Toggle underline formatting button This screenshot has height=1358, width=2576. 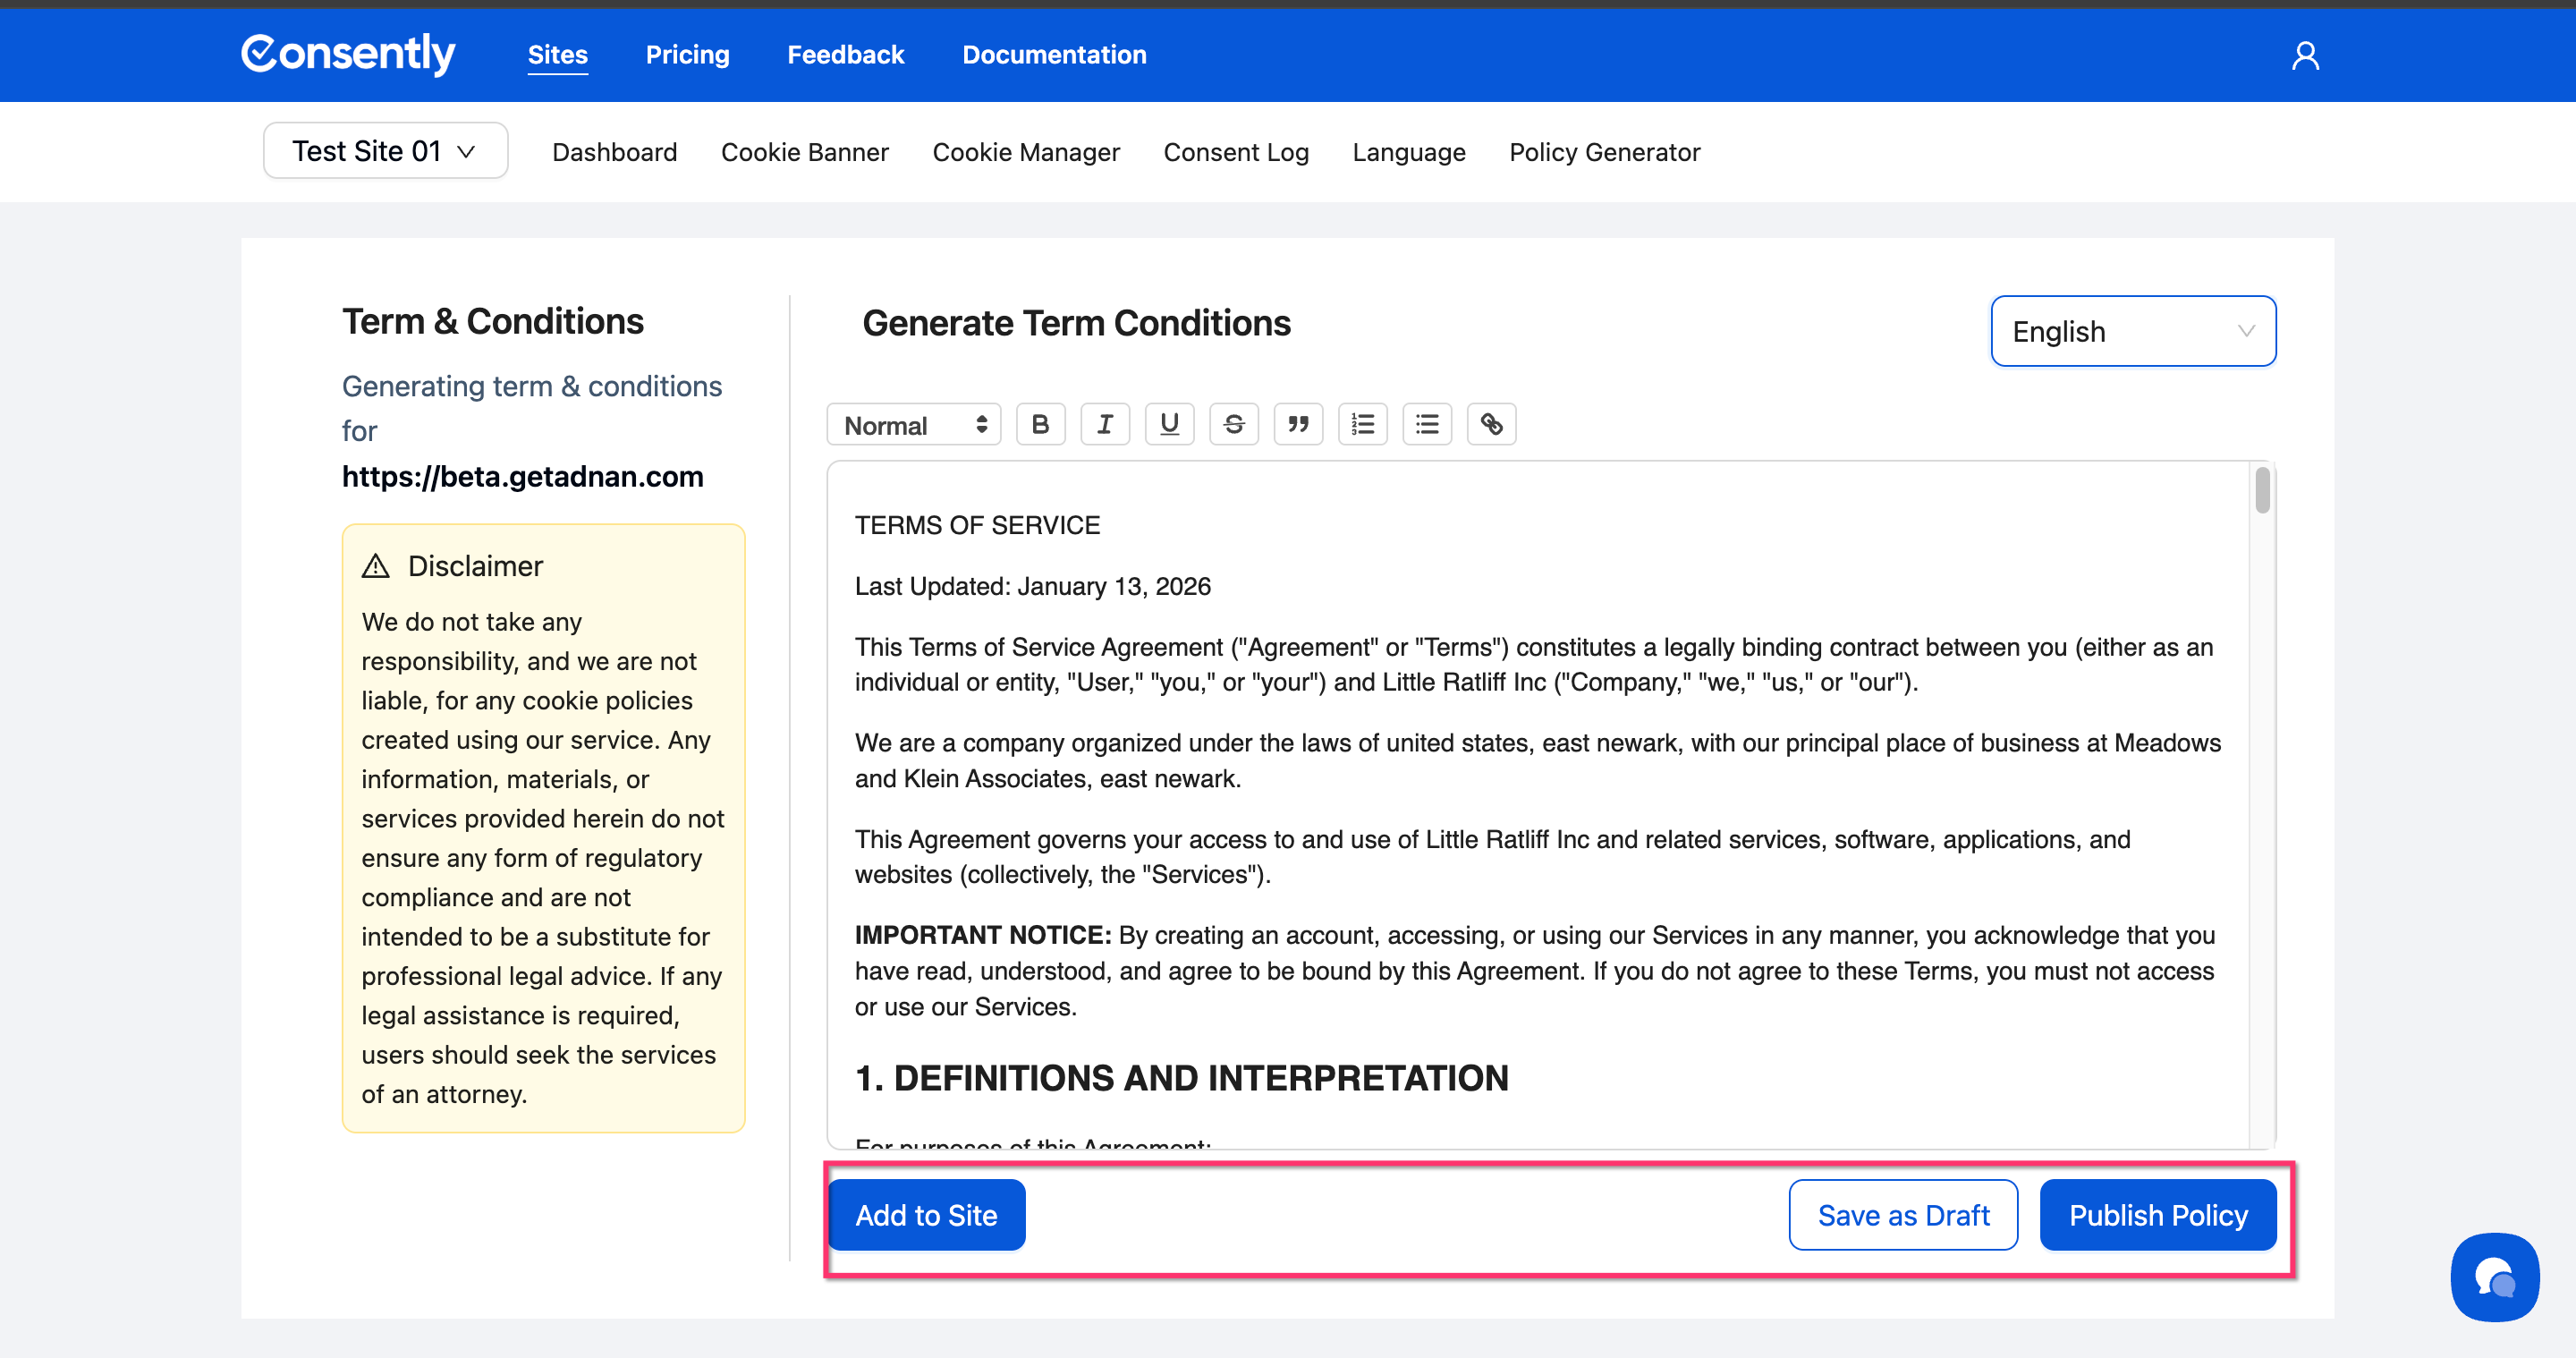click(1169, 424)
